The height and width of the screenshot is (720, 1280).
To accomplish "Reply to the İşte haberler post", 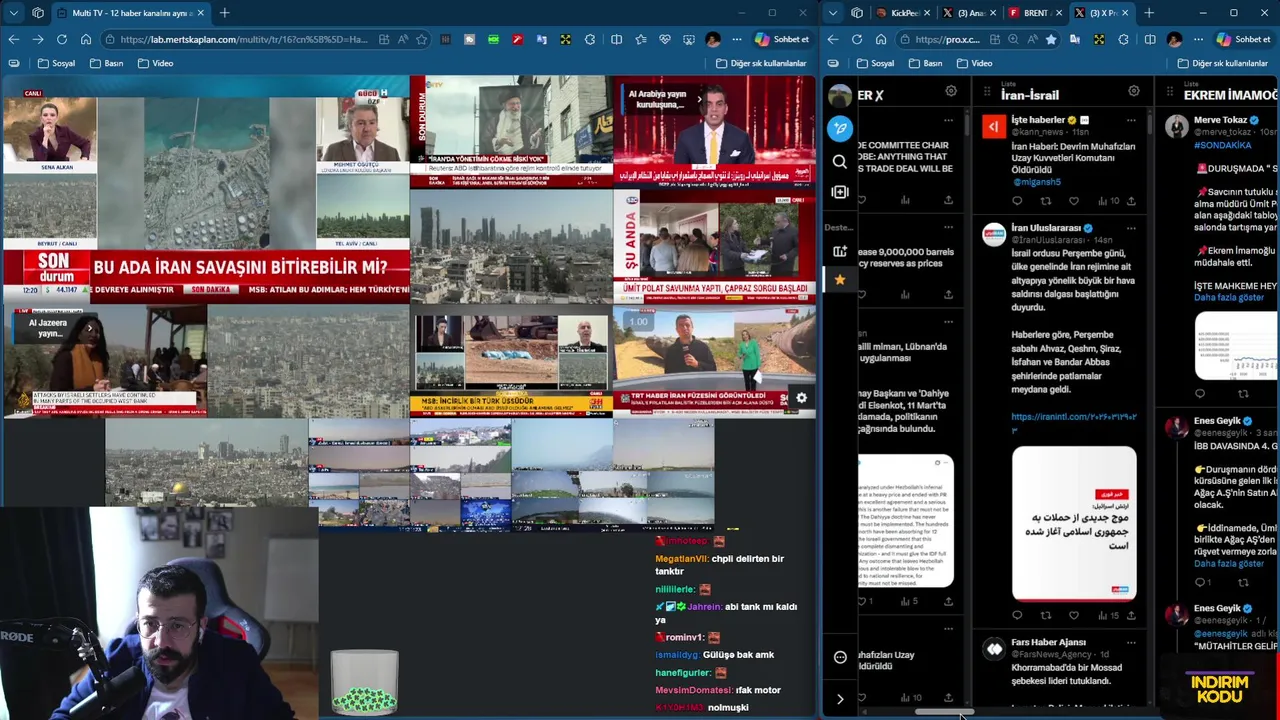I will 1017,201.
